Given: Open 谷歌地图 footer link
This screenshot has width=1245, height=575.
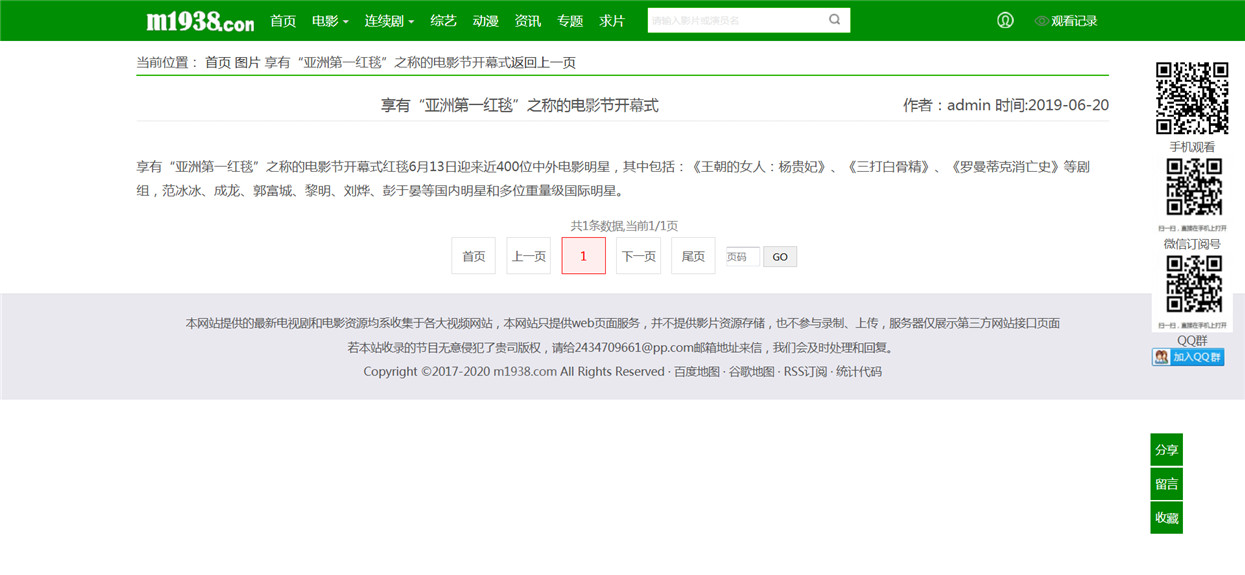Looking at the screenshot, I should point(752,371).
